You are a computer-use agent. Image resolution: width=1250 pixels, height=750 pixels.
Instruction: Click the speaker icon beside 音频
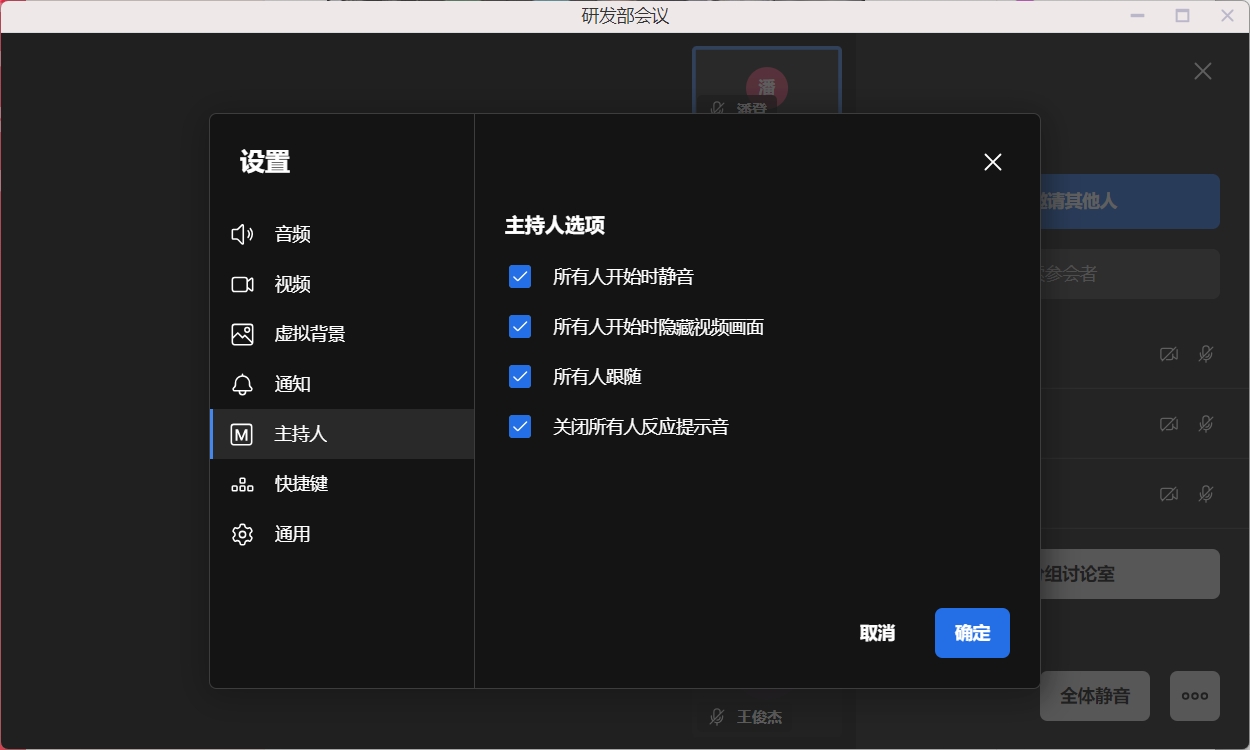[242, 234]
